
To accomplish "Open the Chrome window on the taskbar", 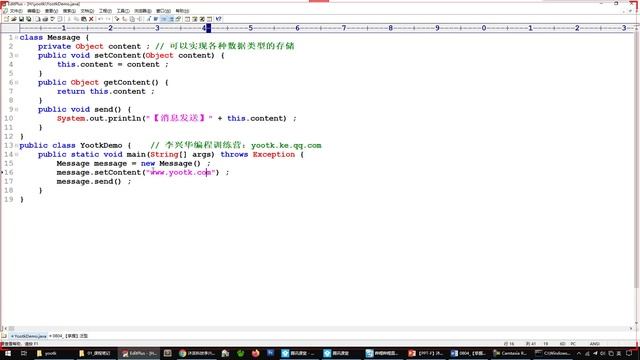I will (x=197, y=353).
